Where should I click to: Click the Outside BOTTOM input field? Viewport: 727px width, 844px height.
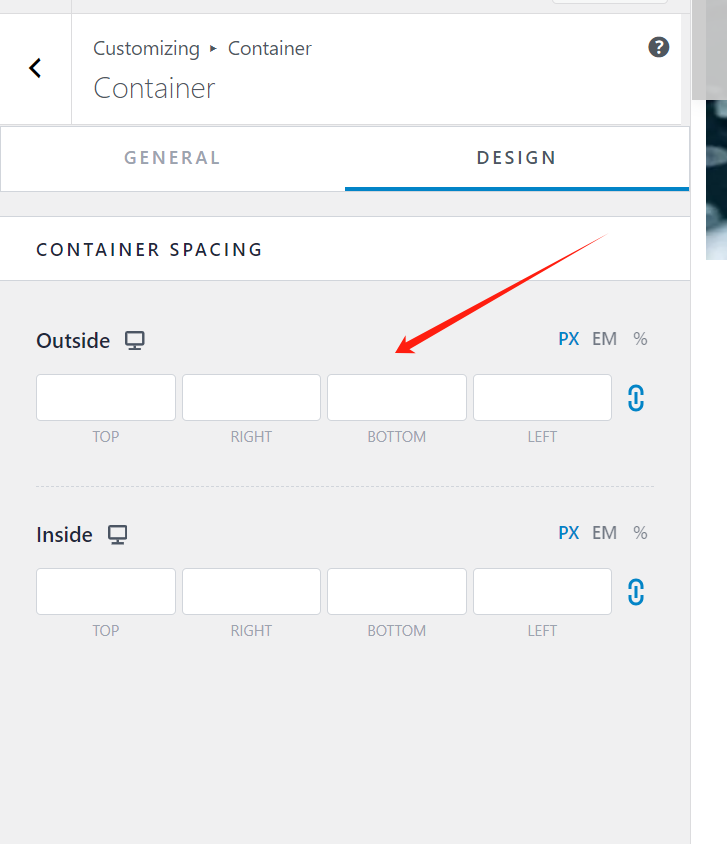tap(396, 397)
